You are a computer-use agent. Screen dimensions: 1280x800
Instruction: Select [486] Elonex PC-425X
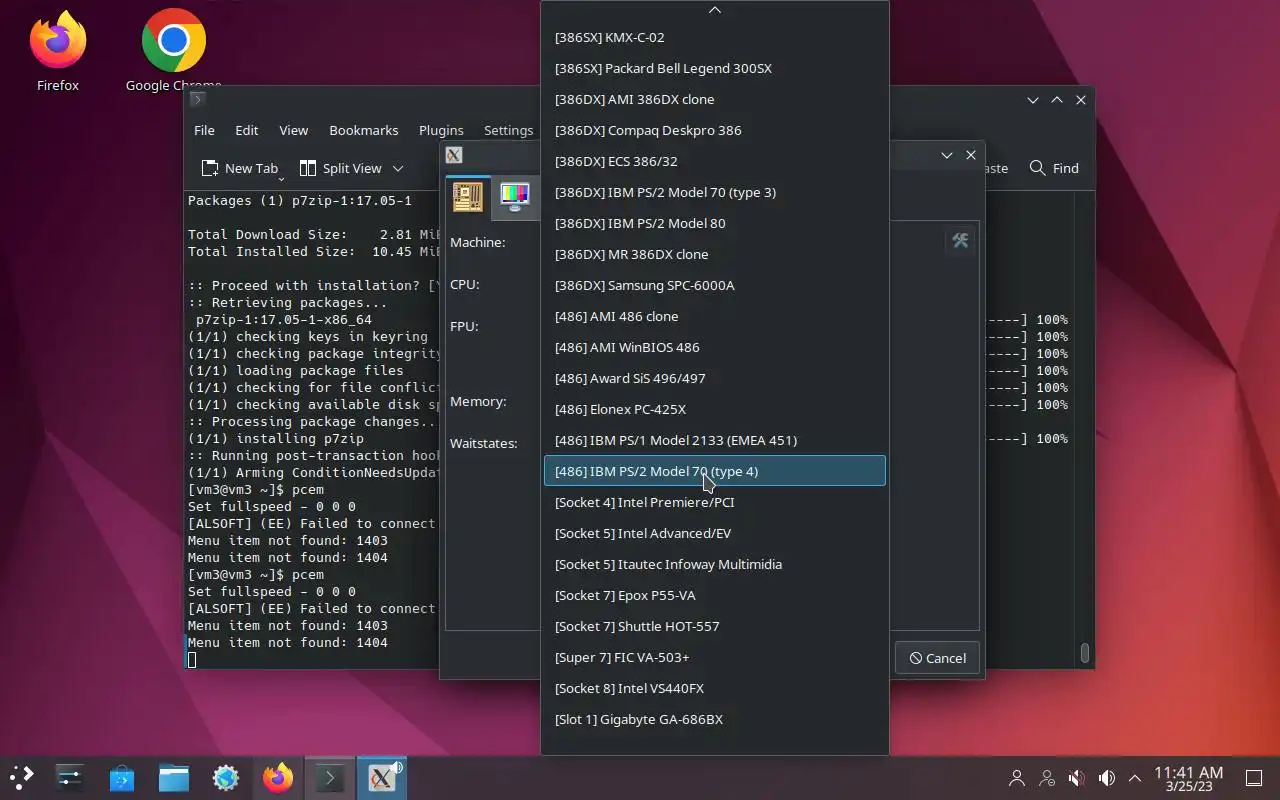pyautogui.click(x=714, y=409)
